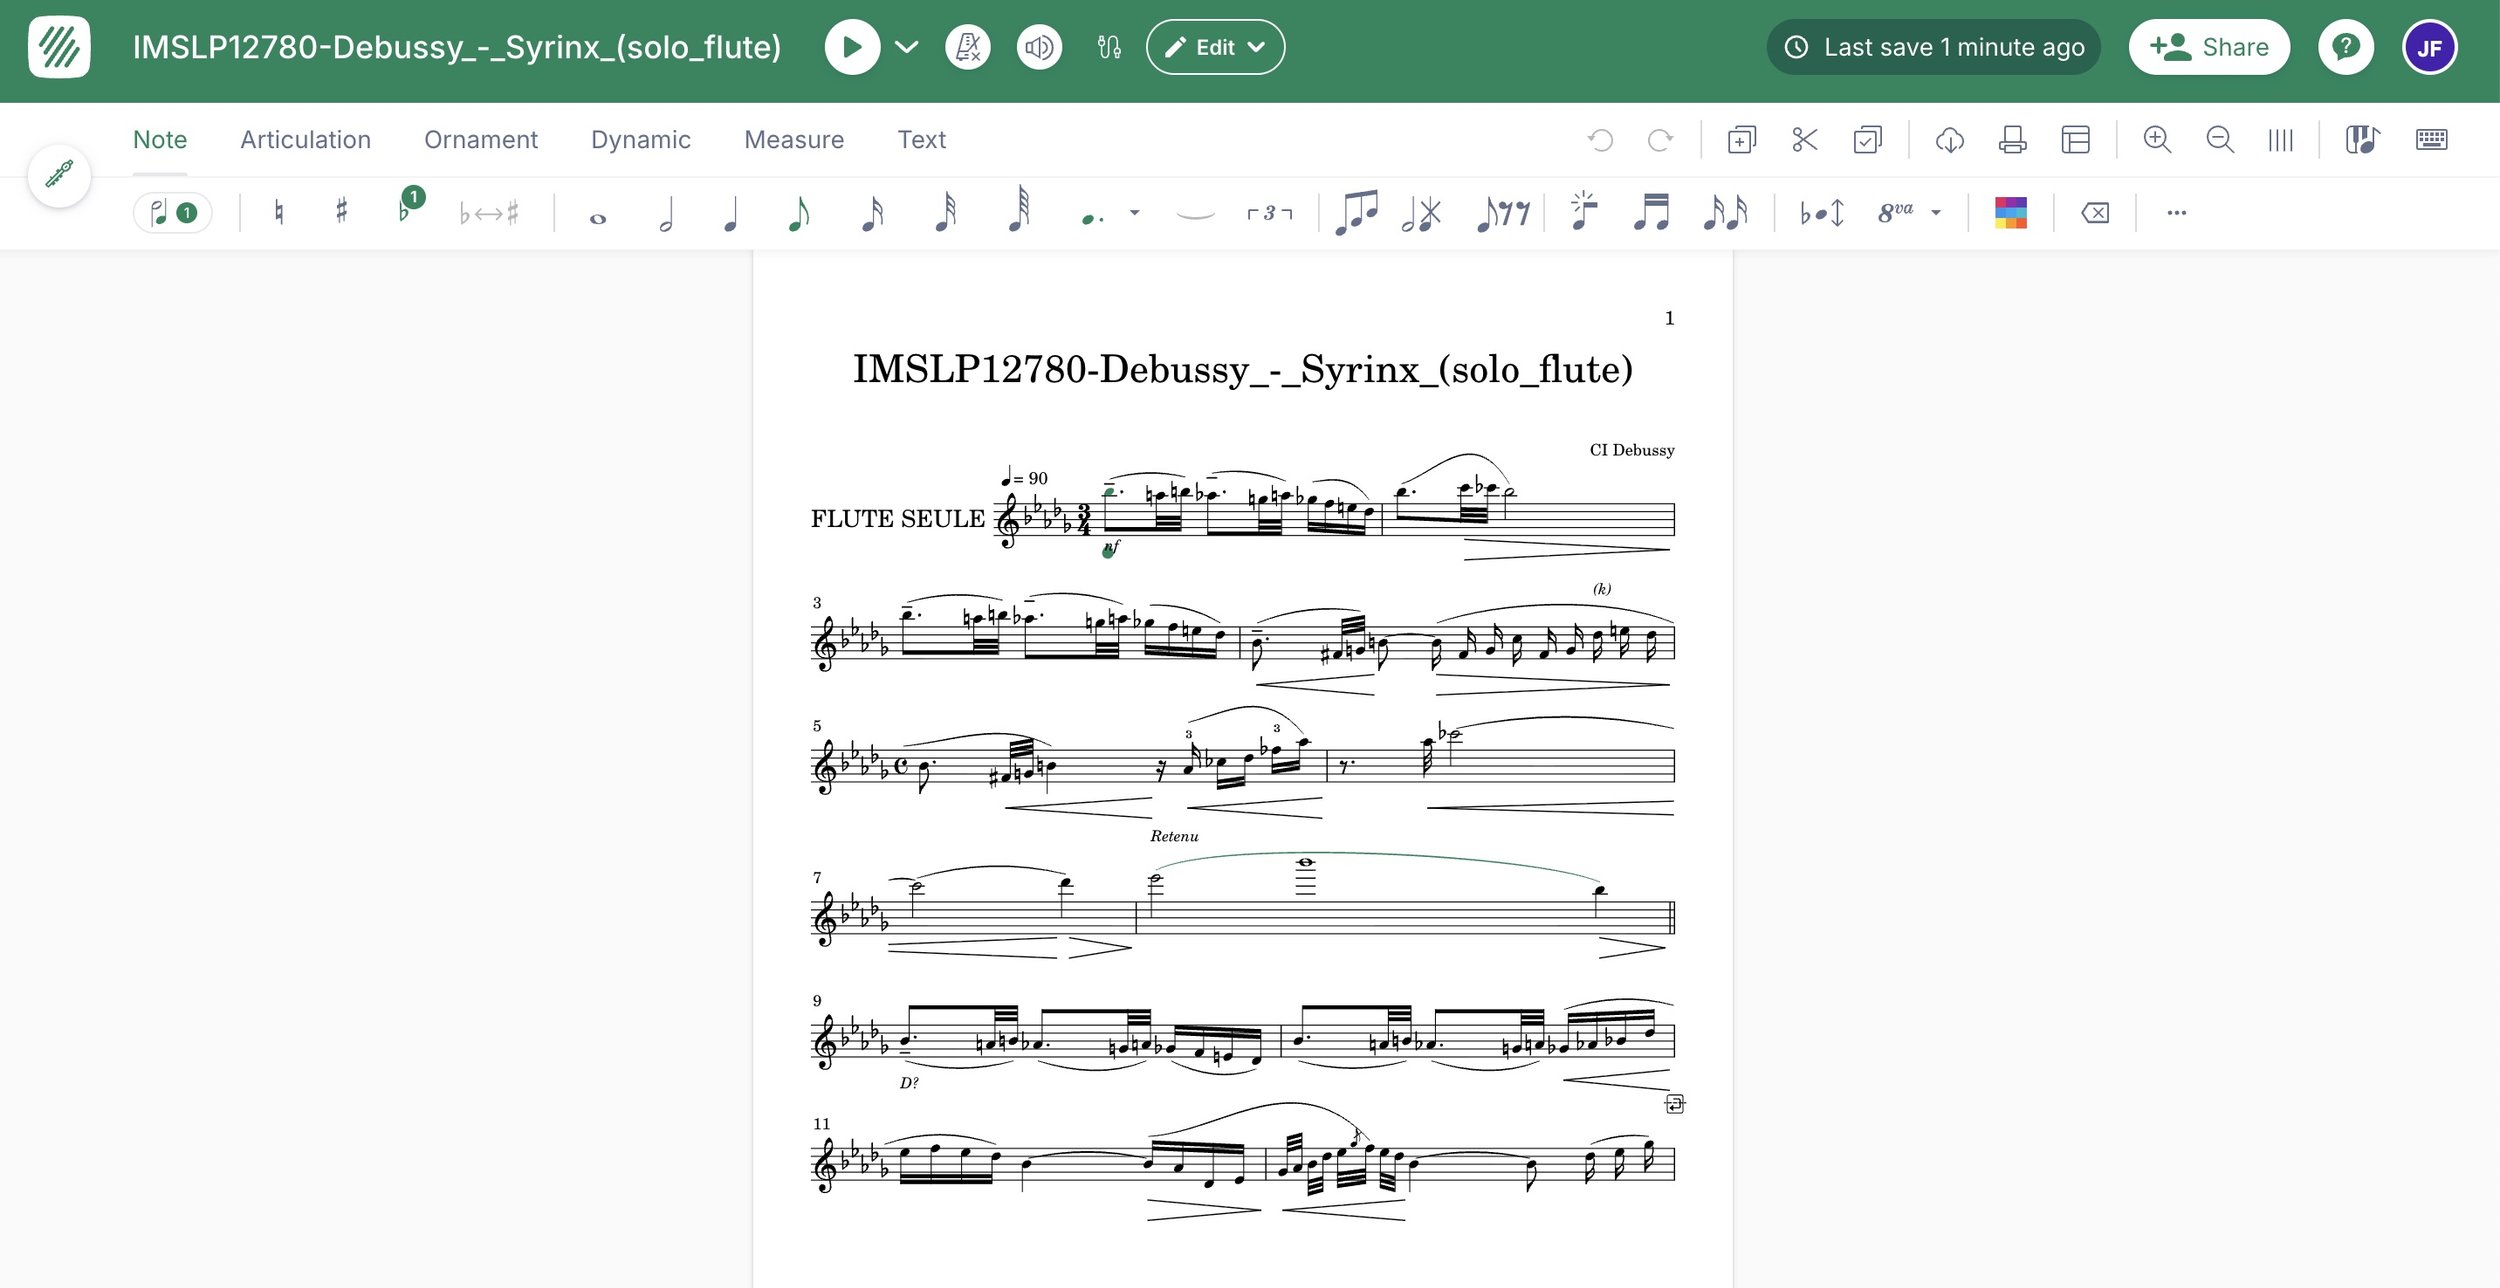Click the score title text
Image resolution: width=2500 pixels, height=1288 pixels.
[1242, 369]
